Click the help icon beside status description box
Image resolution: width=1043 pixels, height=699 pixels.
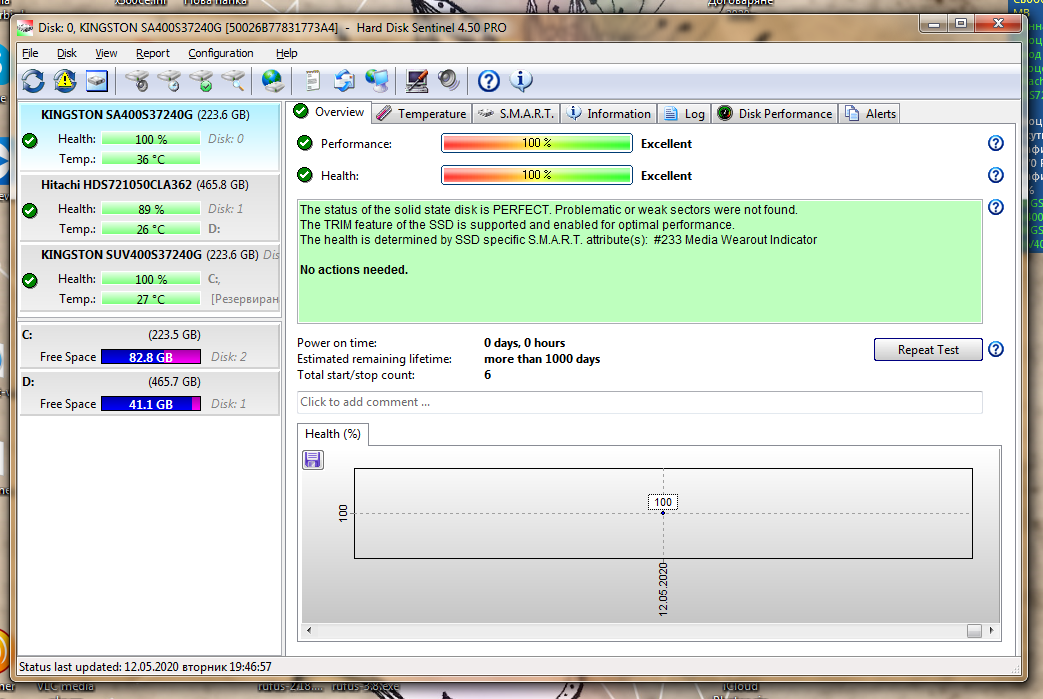(996, 208)
